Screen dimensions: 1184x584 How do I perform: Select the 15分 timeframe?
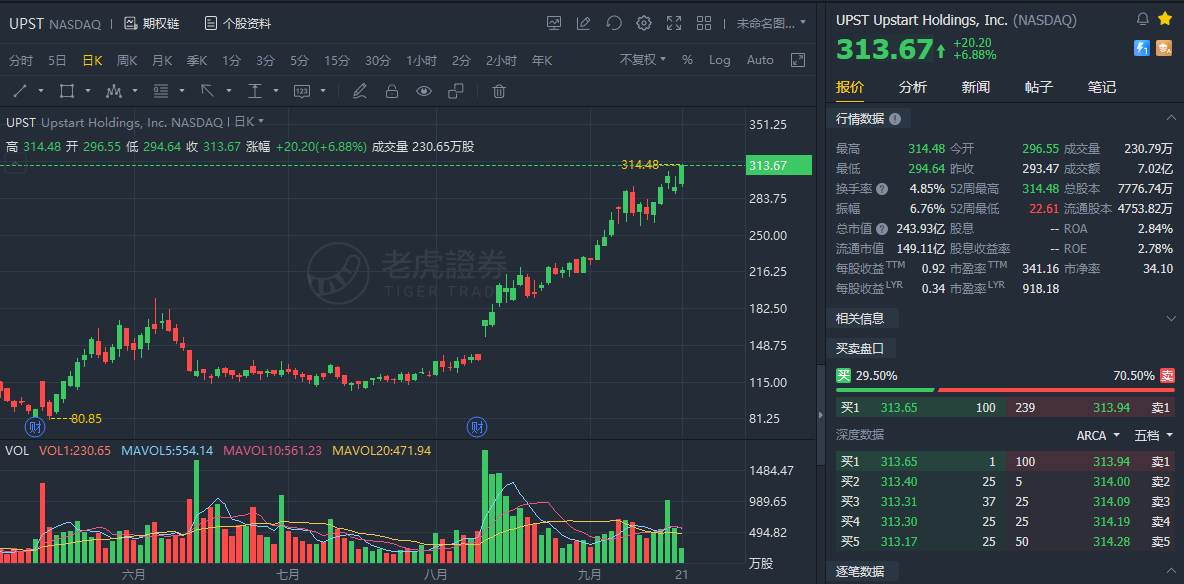coord(337,60)
